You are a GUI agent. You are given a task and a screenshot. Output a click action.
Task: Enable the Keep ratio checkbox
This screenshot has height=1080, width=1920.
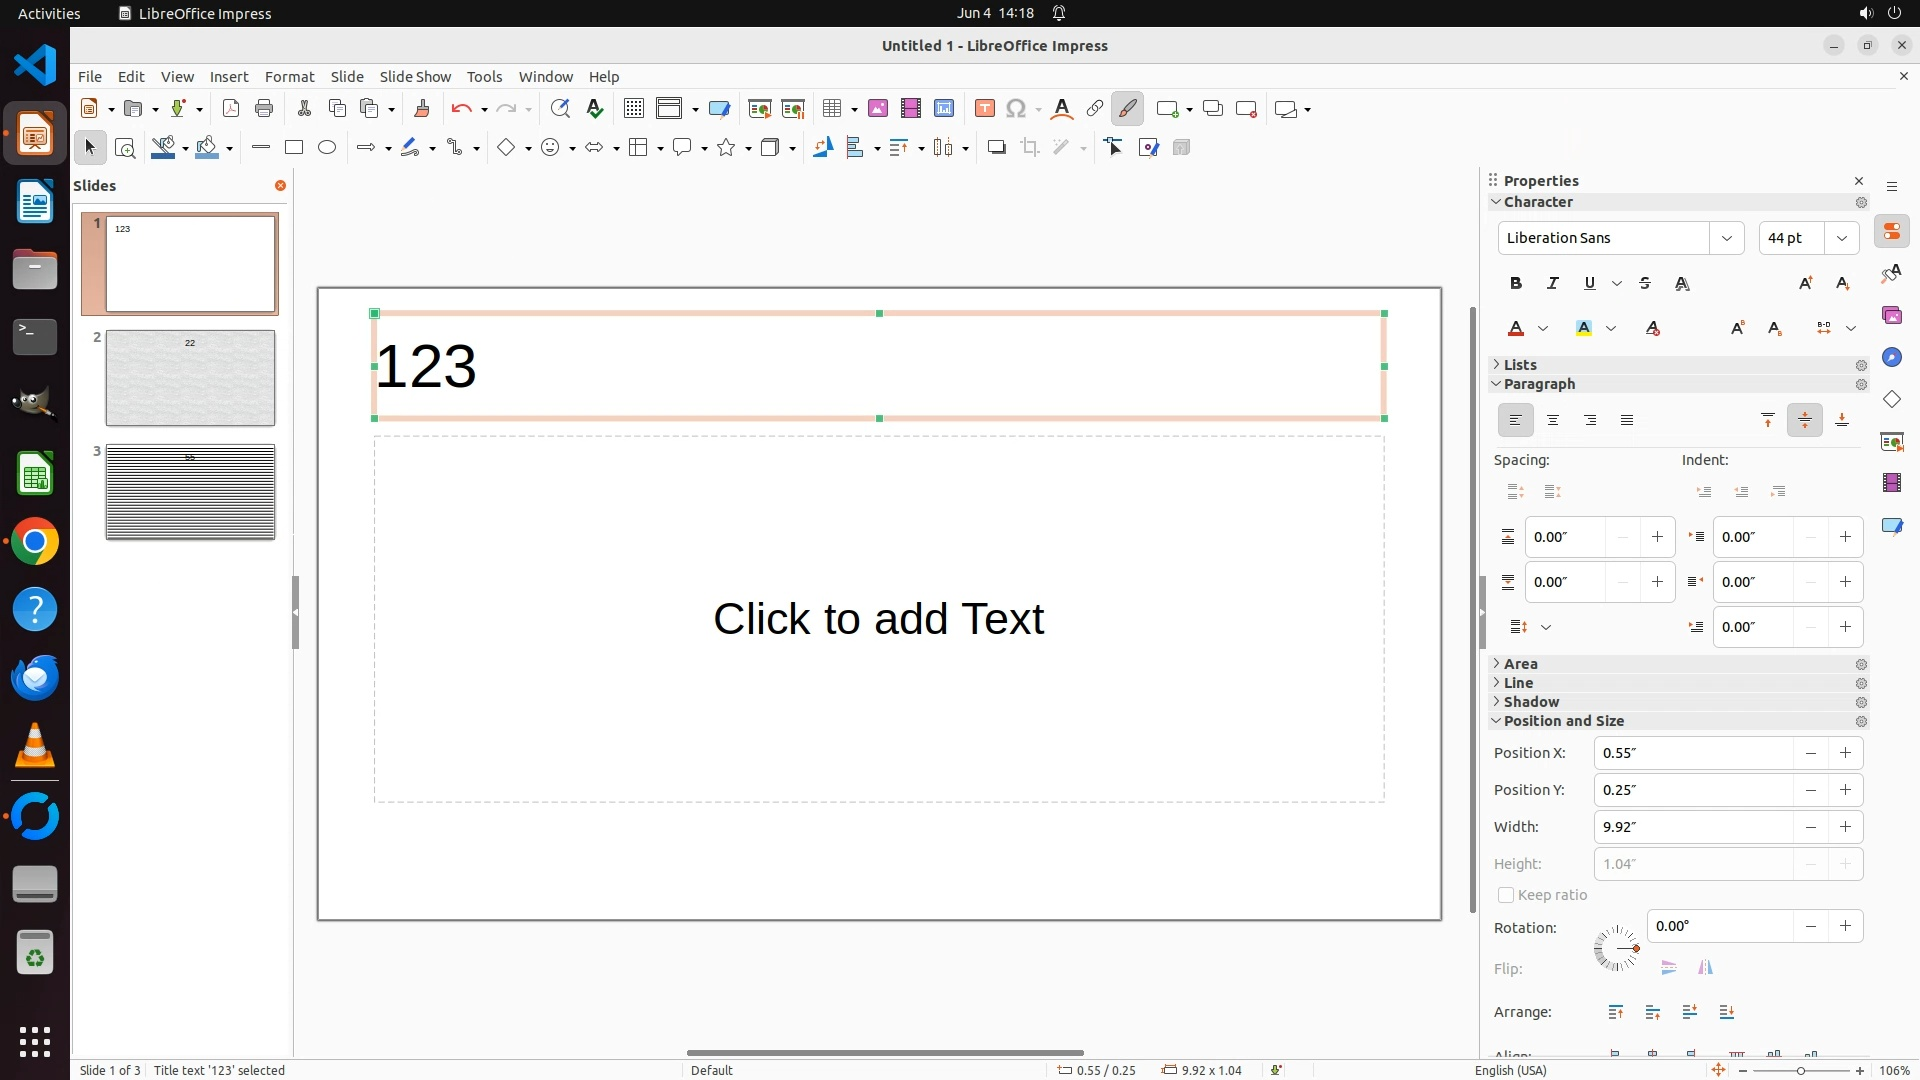[x=1506, y=895]
